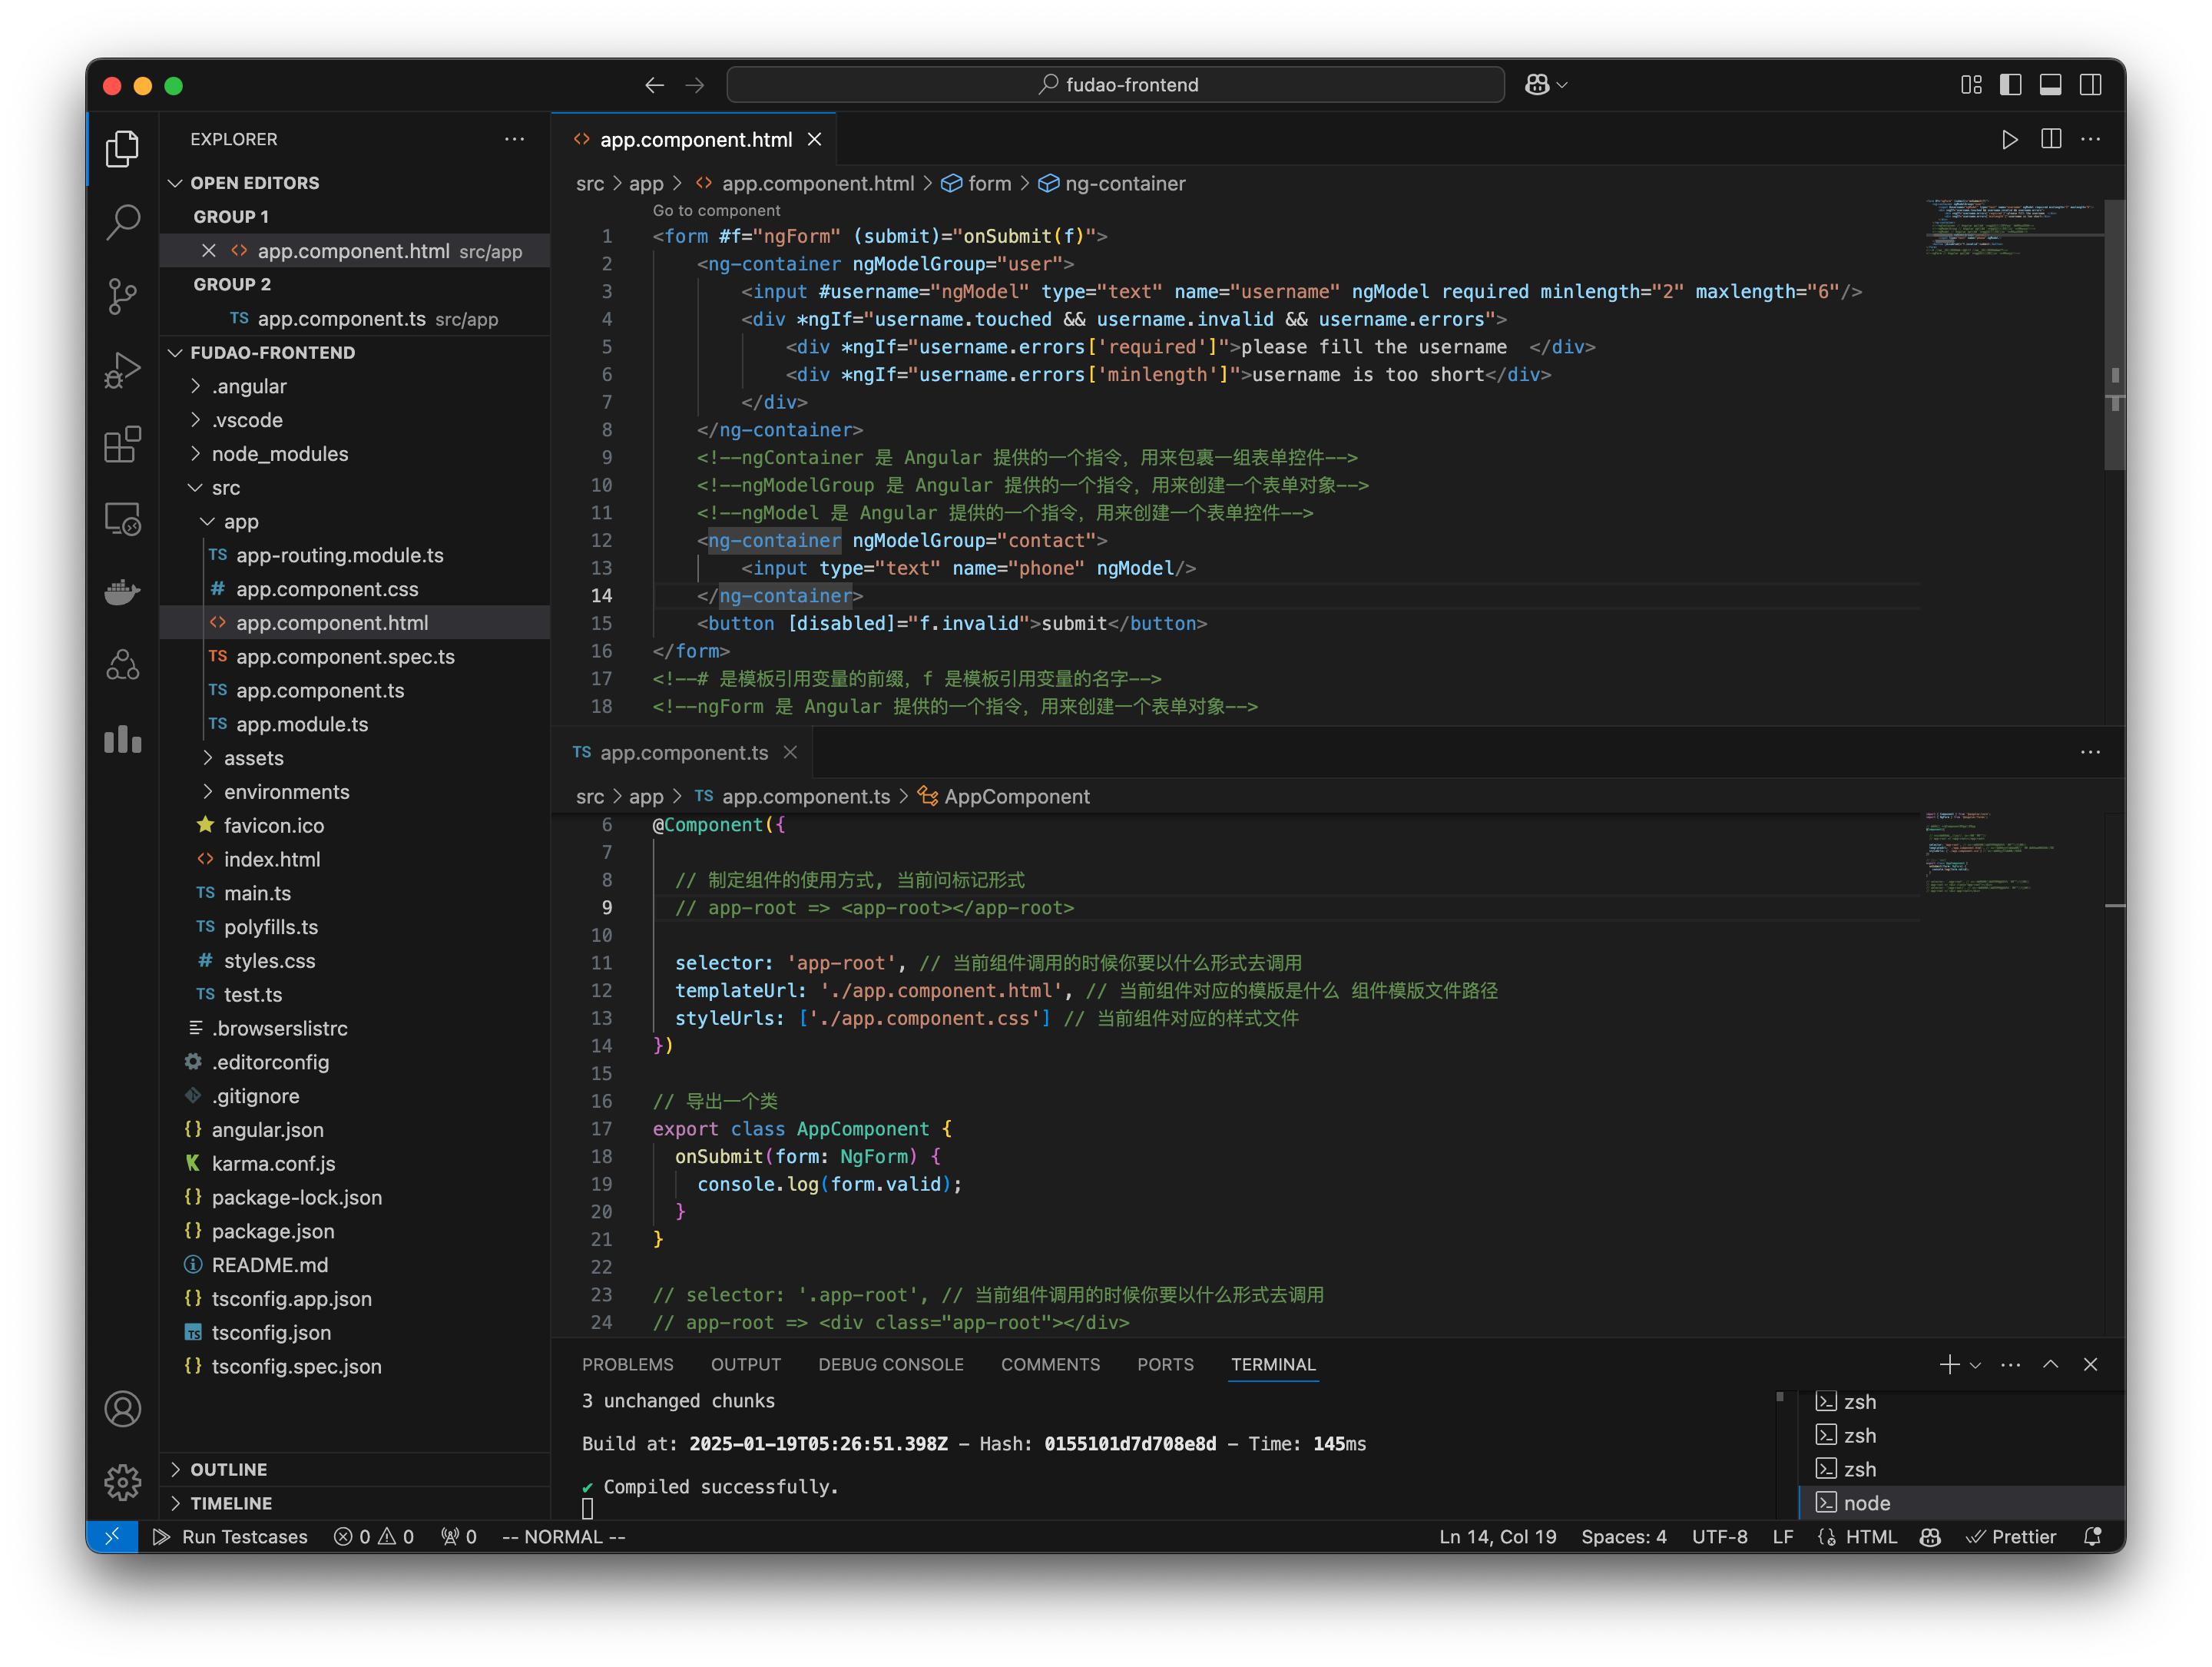Image resolution: width=2212 pixels, height=1667 pixels.
Task: Click the notifications bell in the status bar
Action: [x=2095, y=1537]
